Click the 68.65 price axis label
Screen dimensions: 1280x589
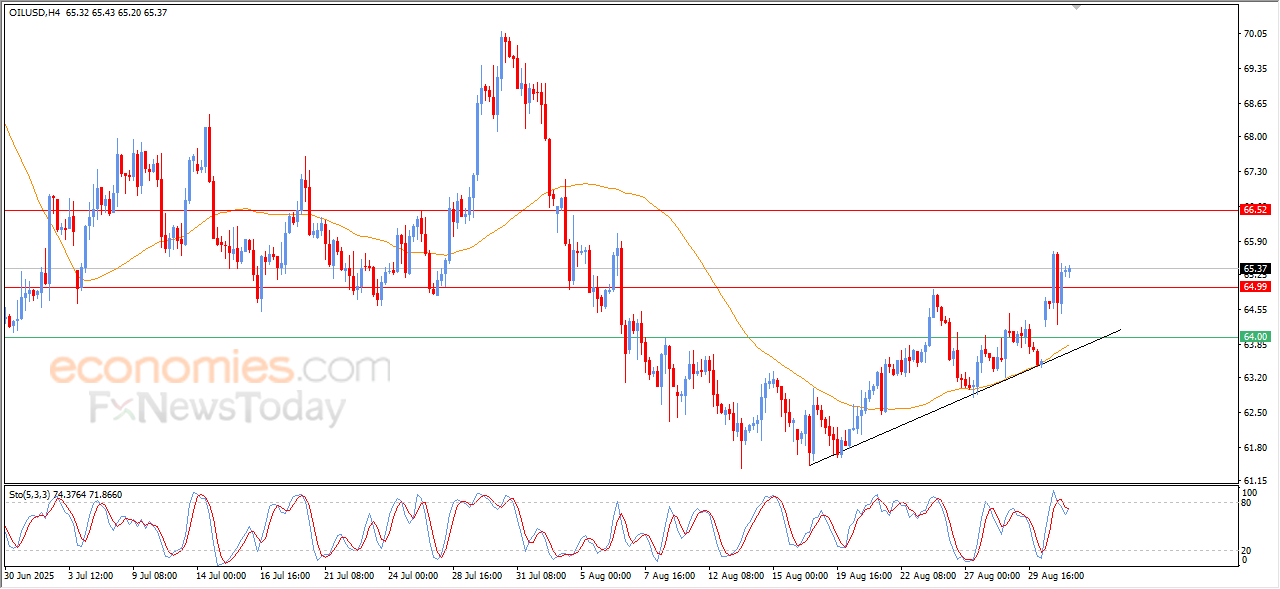[1257, 103]
